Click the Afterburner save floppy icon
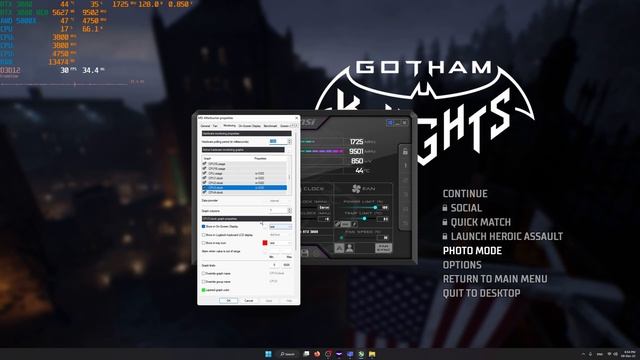 tap(305, 253)
